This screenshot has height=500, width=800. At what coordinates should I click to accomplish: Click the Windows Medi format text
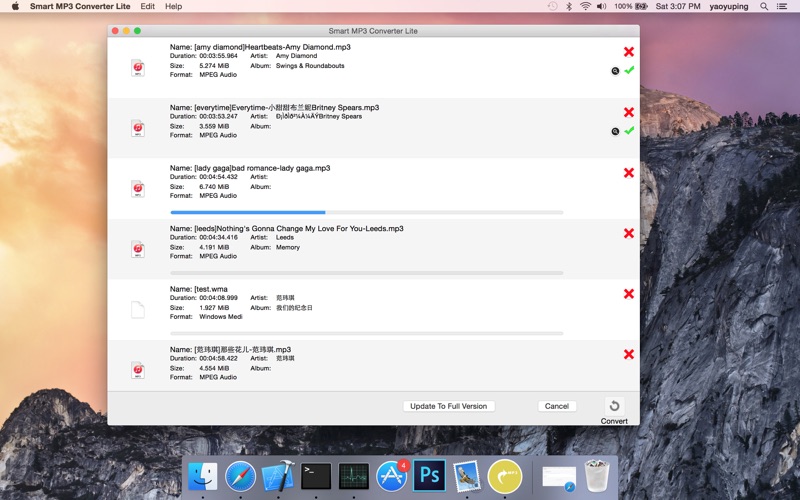221,317
